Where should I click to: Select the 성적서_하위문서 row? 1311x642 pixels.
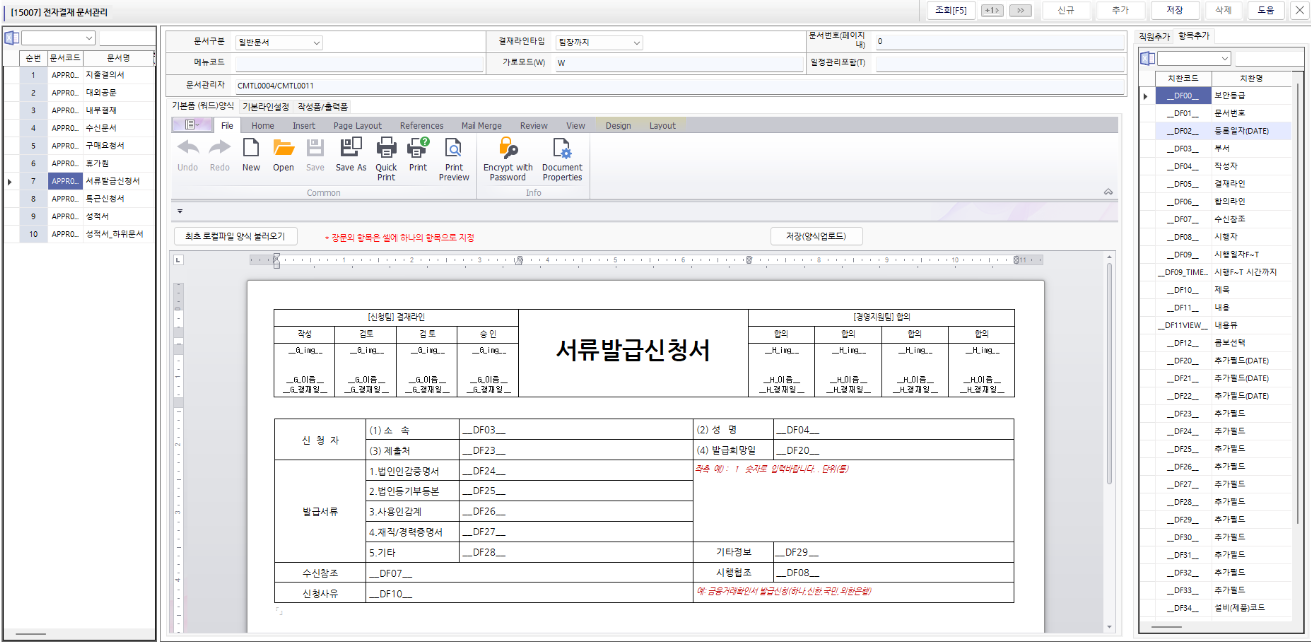click(x=87, y=234)
